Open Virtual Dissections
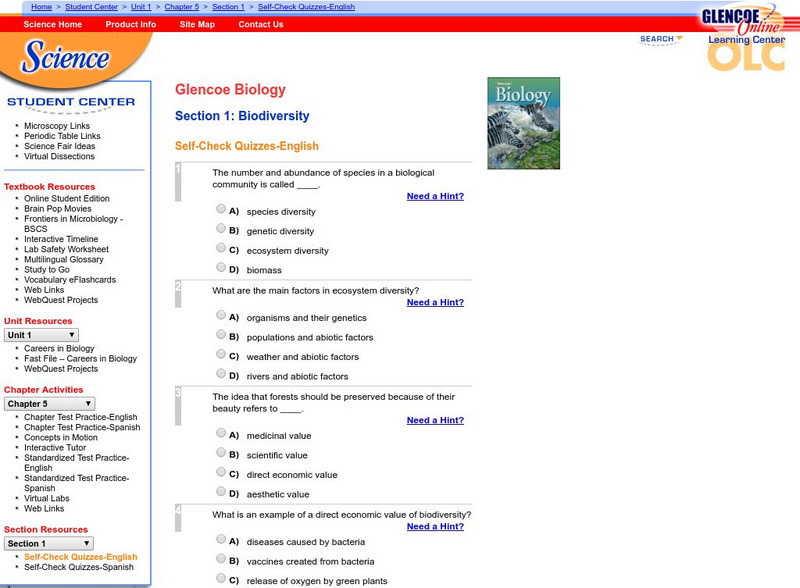800x588 pixels. coord(59,156)
